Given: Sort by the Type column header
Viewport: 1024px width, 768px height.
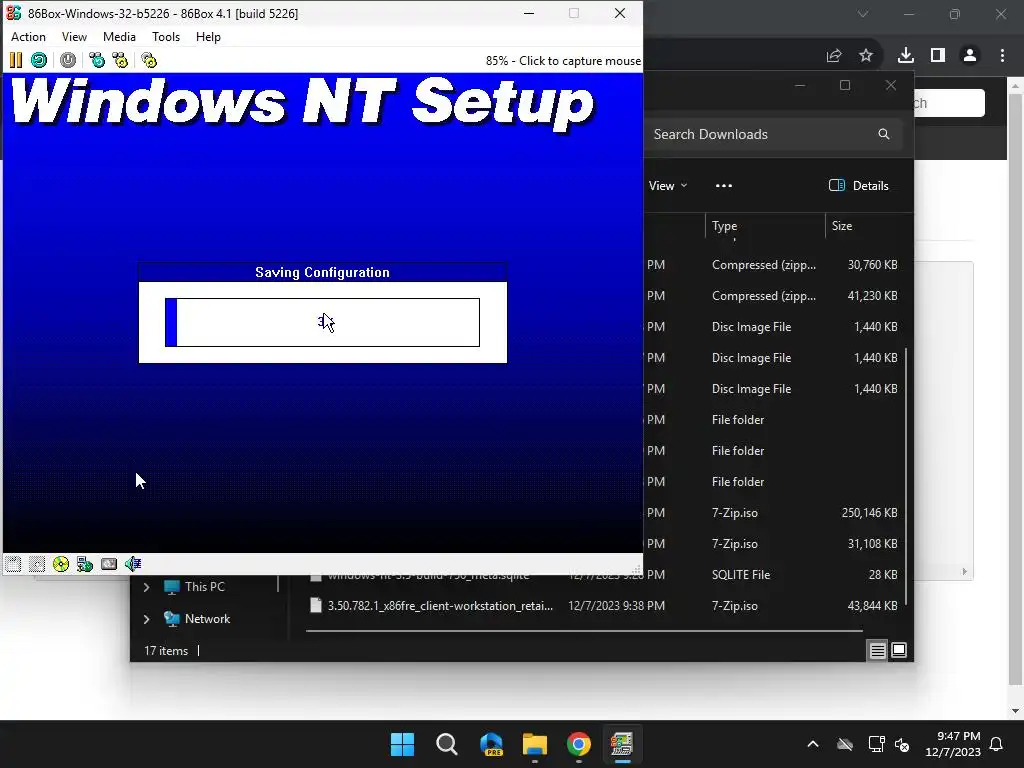Looking at the screenshot, I should (765, 226).
